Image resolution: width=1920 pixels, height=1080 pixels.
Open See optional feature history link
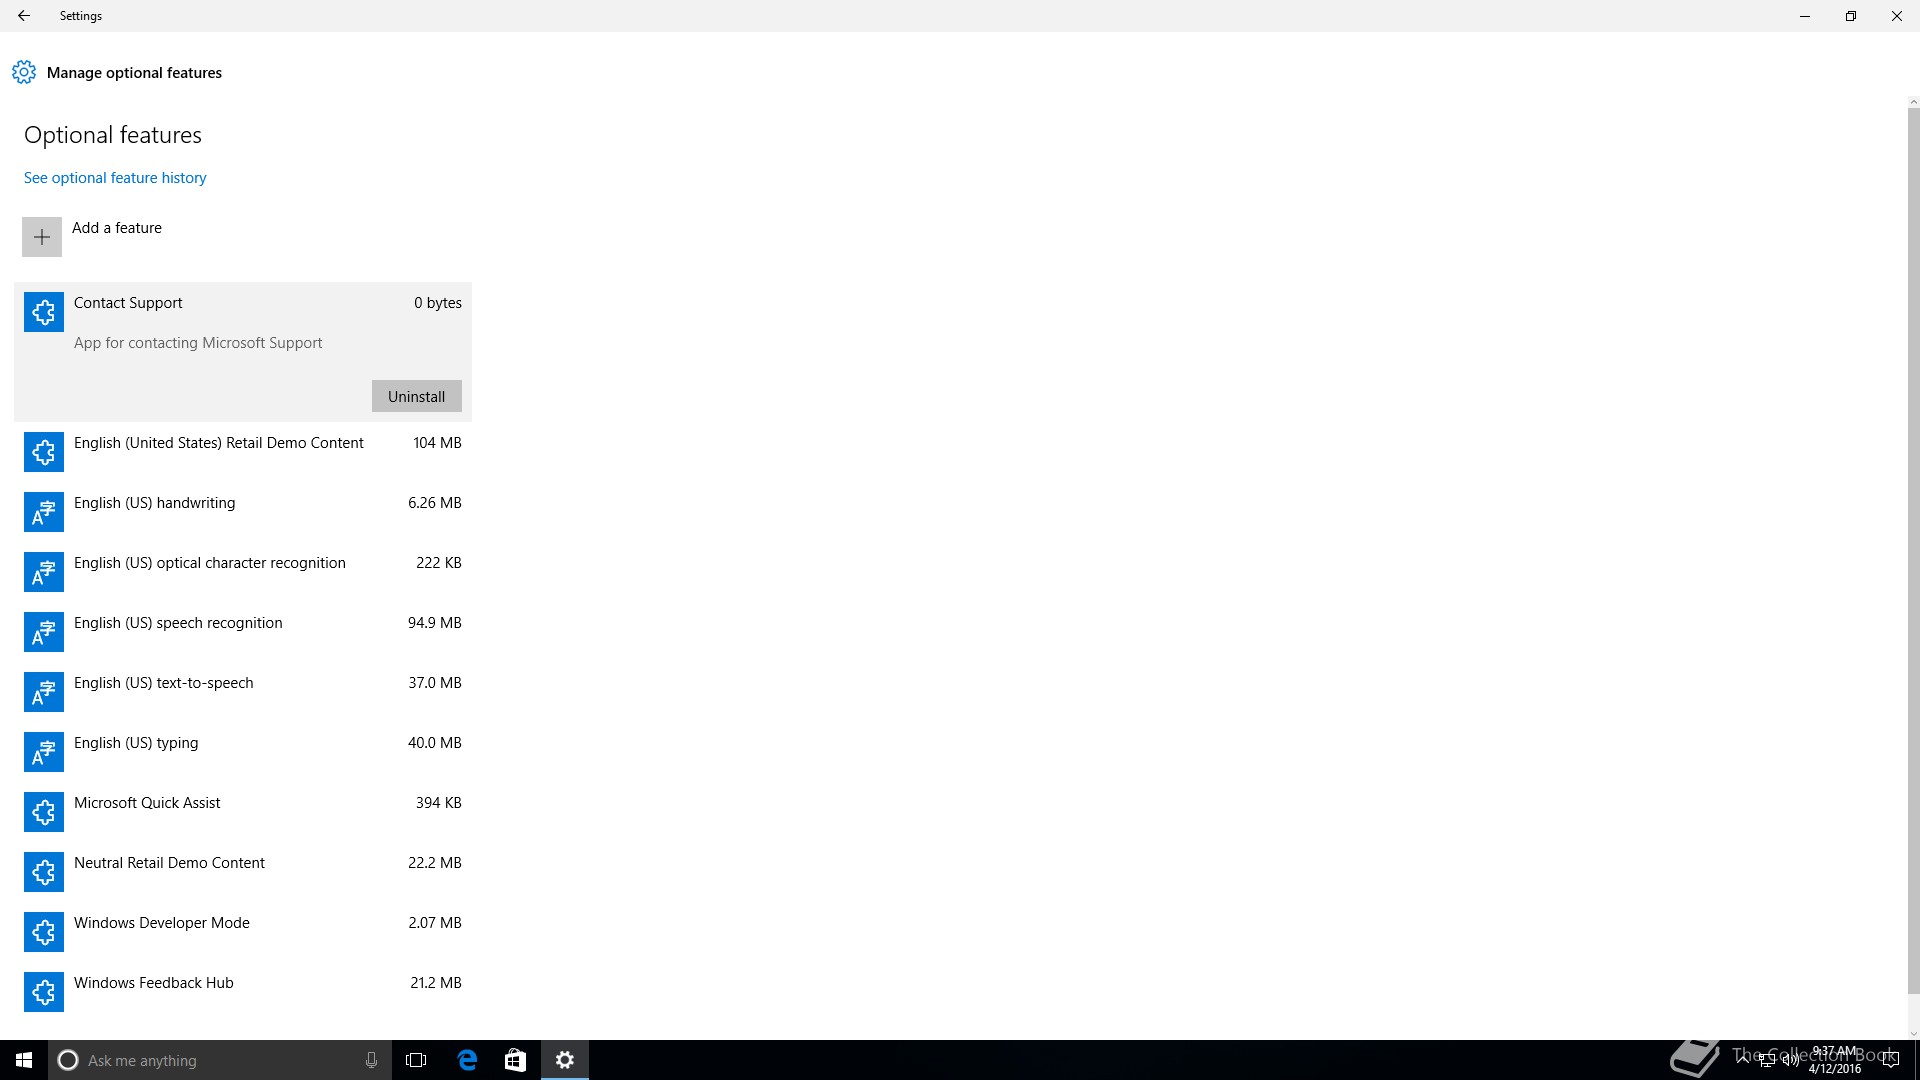point(115,178)
